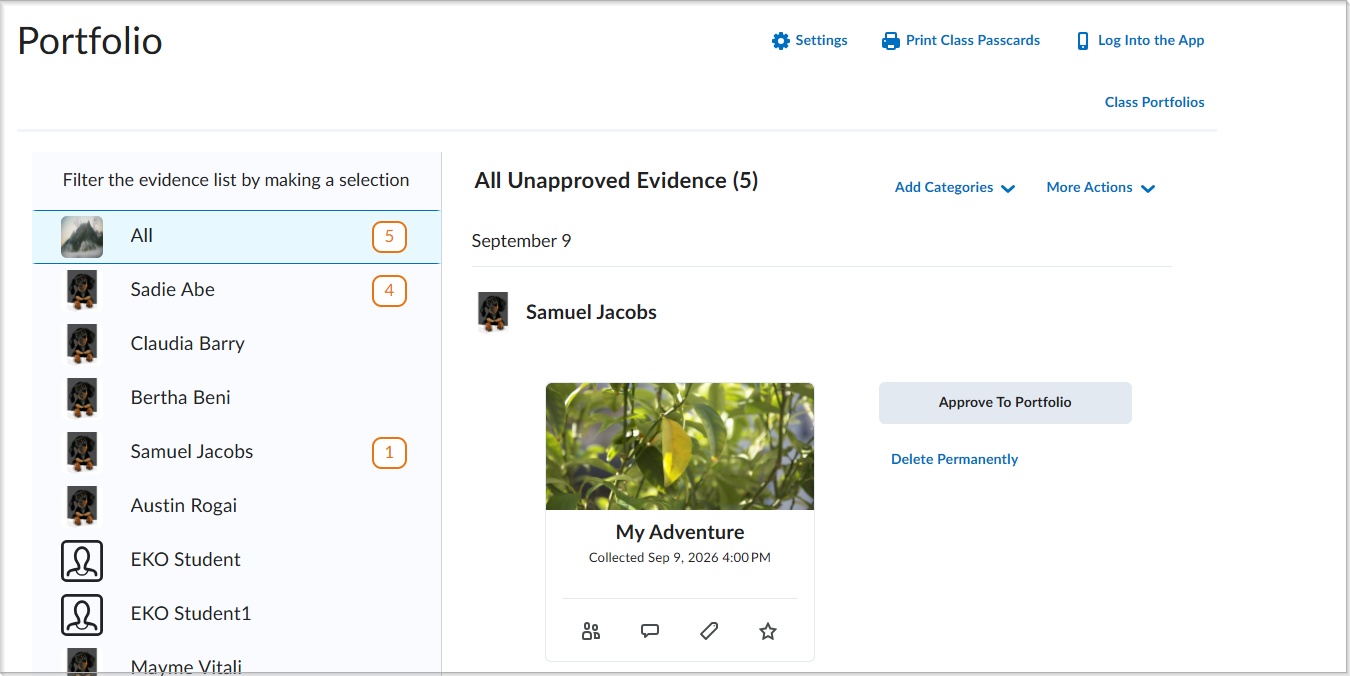
Task: Click Samuel Jacobs avatar in the evidence header
Action: [493, 312]
